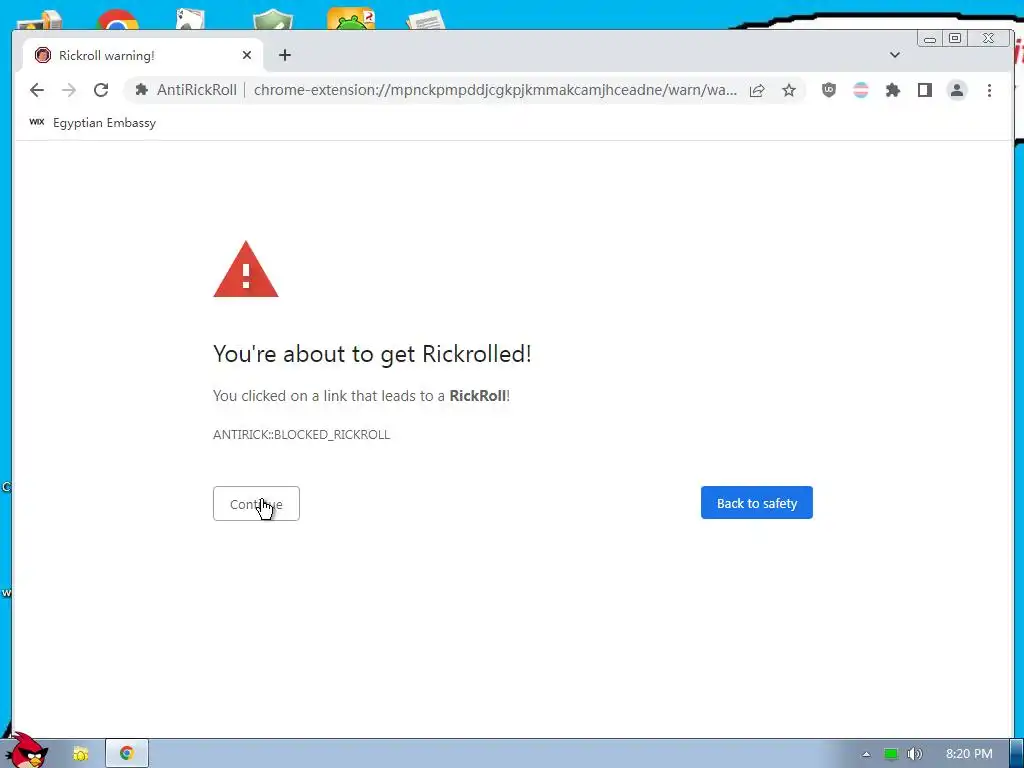Click the extension puzzle icon beside AntiRickRoll

[141, 90]
